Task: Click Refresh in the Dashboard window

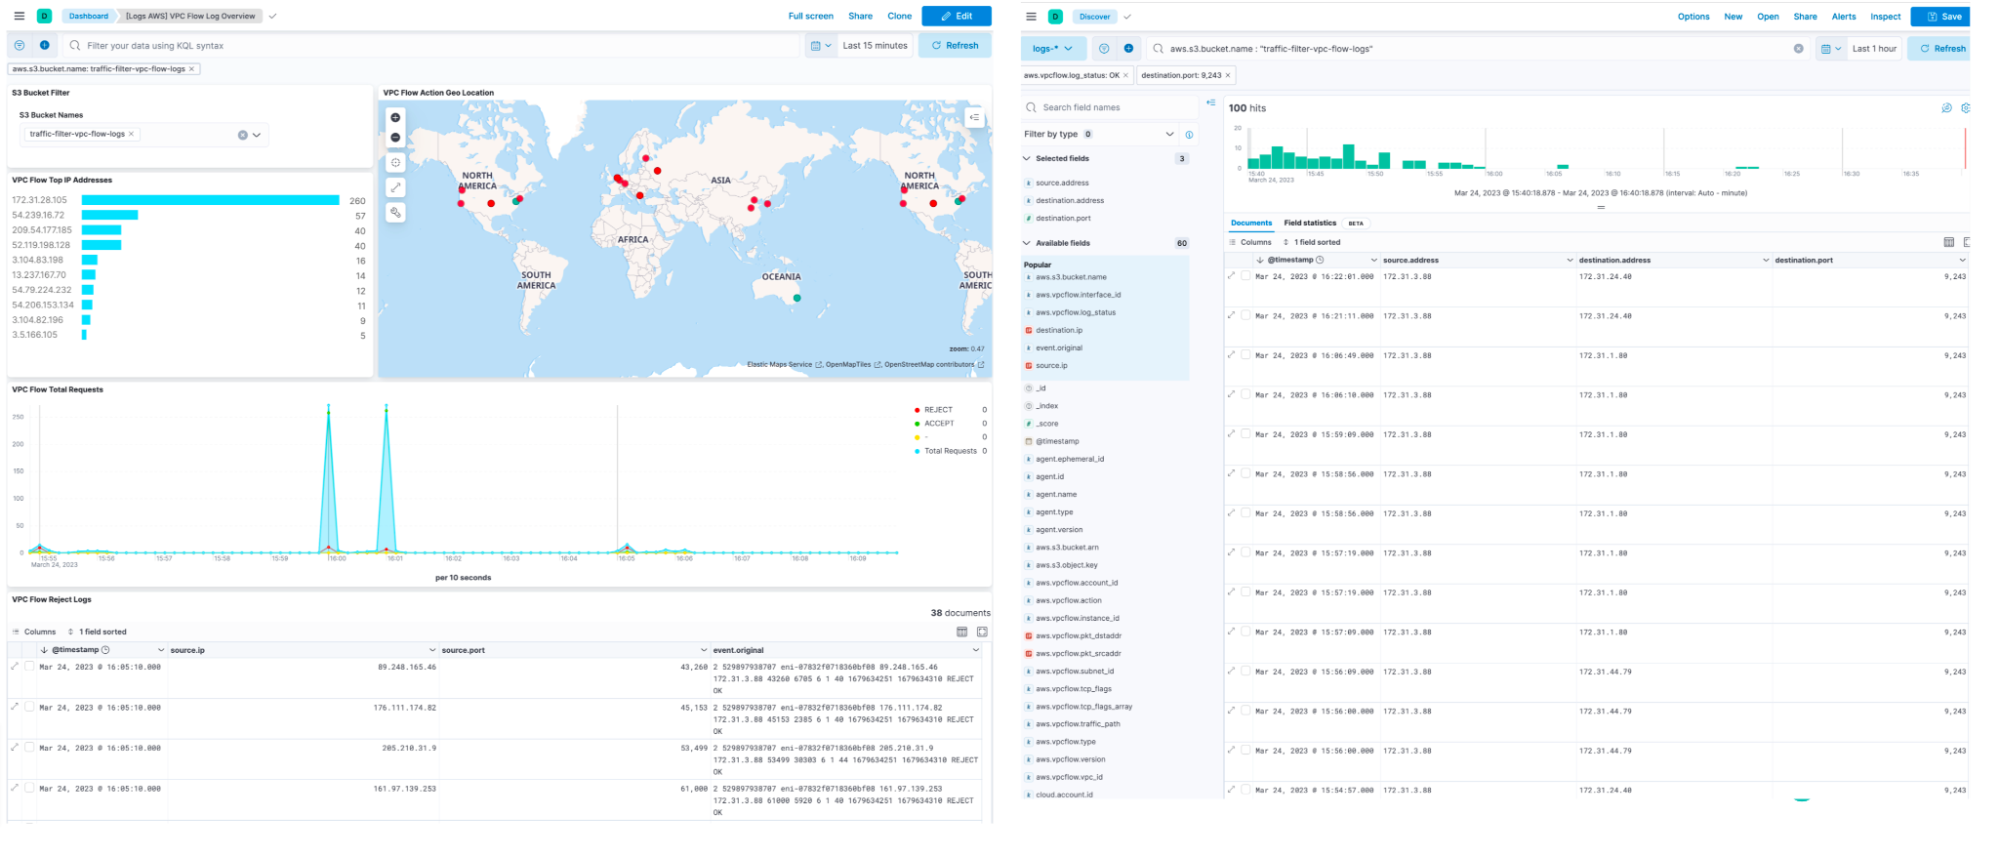Action: pyautogui.click(x=955, y=45)
